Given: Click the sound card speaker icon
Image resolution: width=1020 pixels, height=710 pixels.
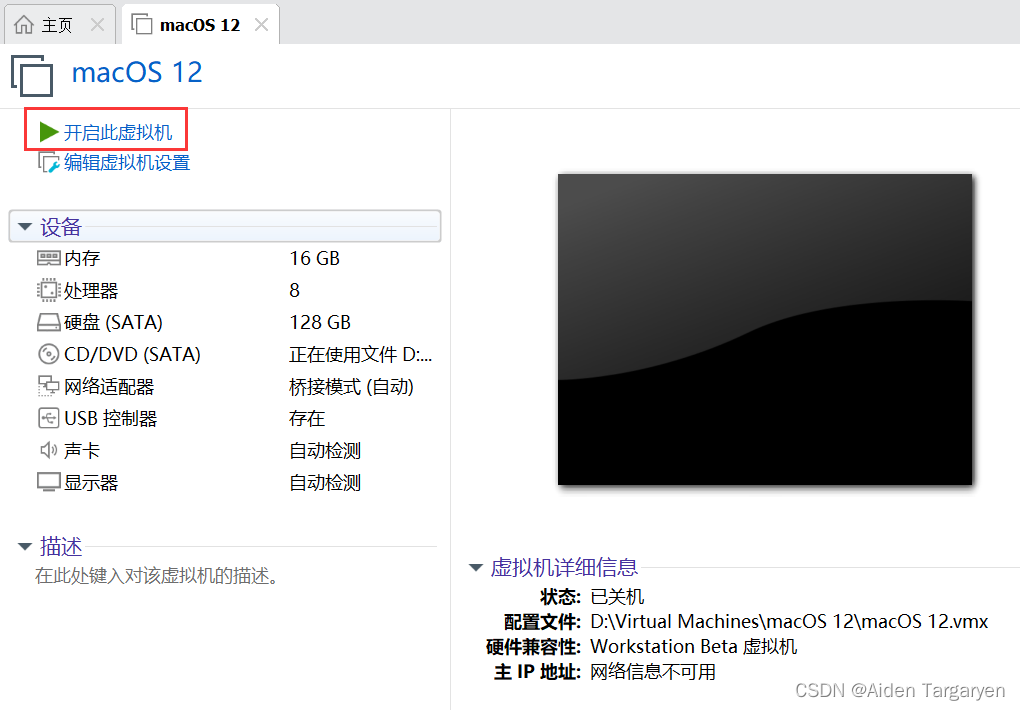Looking at the screenshot, I should click(48, 450).
